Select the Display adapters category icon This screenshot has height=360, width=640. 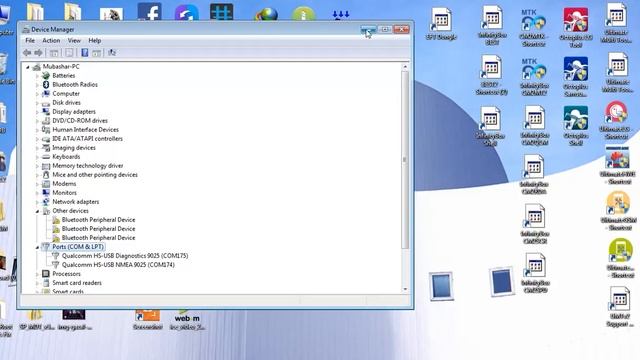46,111
